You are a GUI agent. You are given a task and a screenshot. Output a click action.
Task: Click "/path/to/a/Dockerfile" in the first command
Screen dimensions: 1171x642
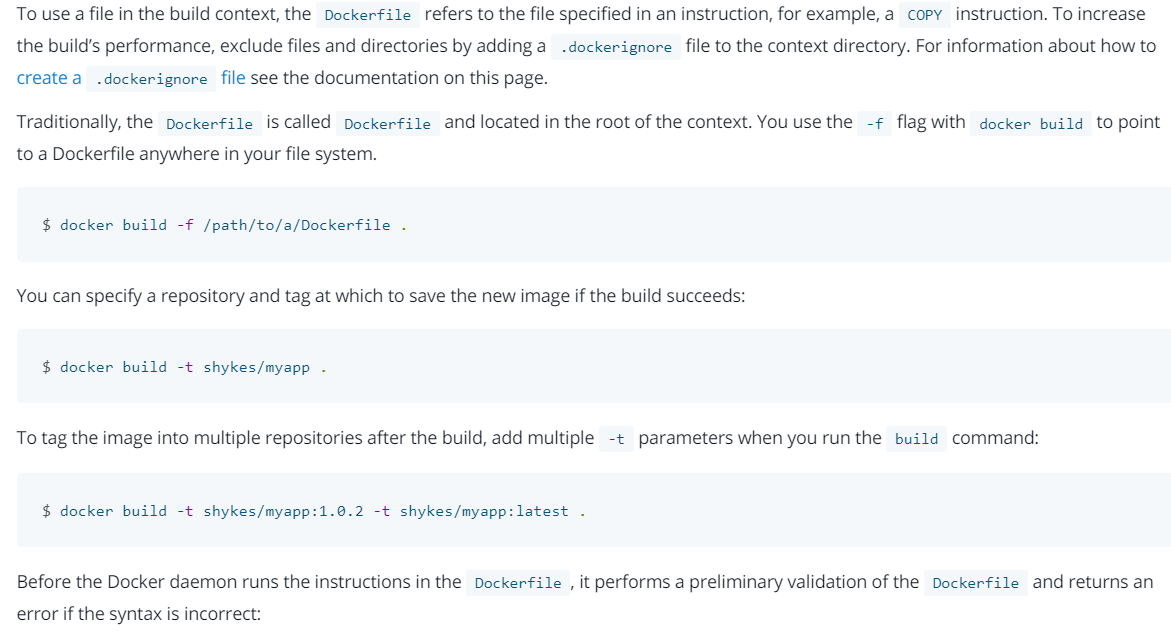[297, 225]
